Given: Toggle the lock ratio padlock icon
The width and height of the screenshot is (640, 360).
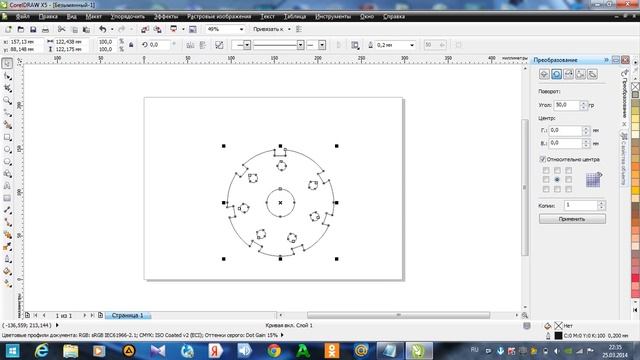Looking at the screenshot, I should point(131,45).
